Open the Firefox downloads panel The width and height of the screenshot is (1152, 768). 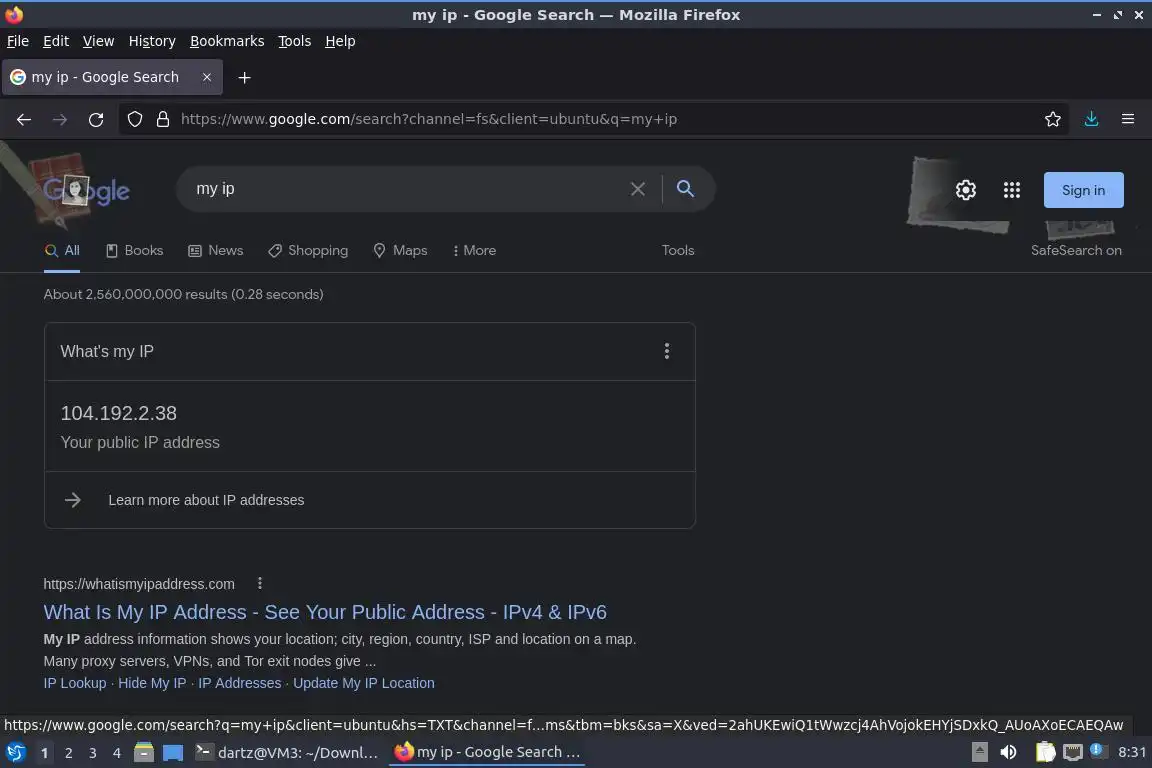(1092, 119)
